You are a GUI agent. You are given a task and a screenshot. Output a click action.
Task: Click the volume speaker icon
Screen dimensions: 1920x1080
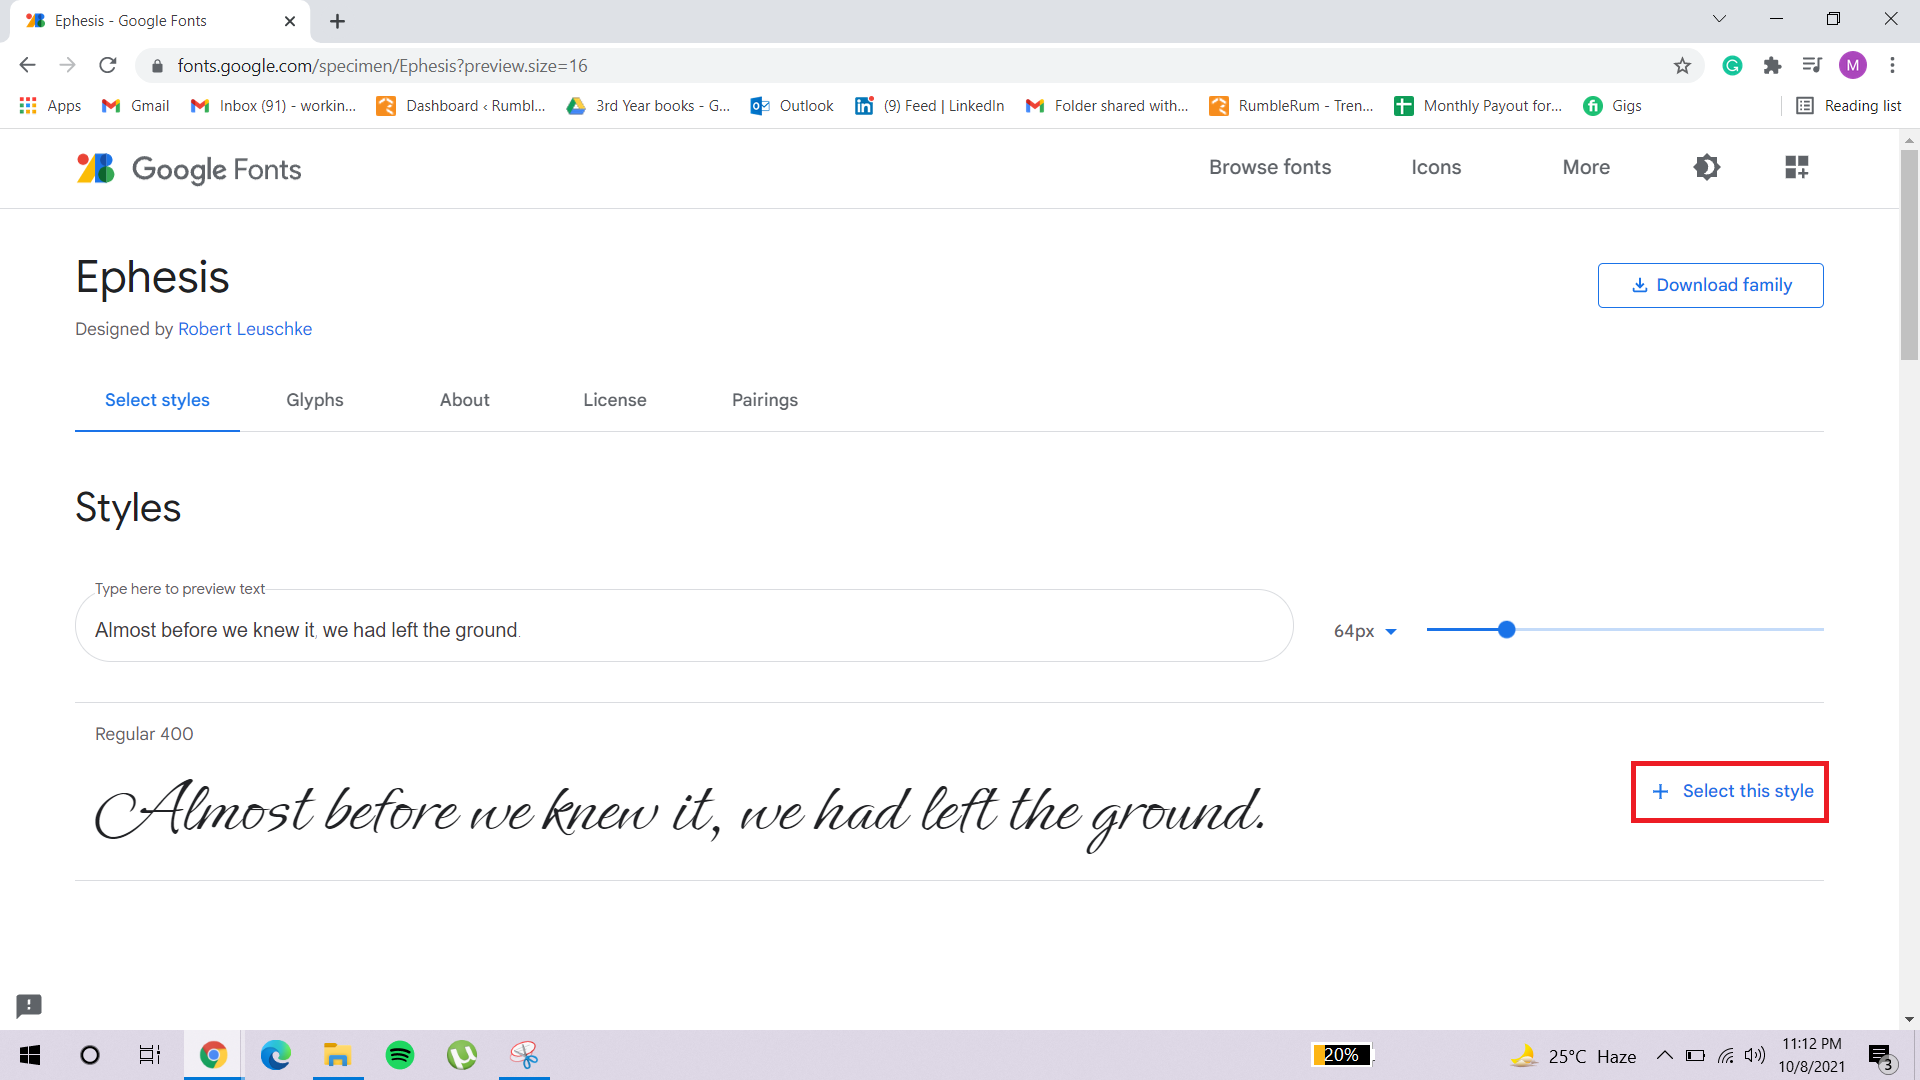[x=1755, y=1055]
